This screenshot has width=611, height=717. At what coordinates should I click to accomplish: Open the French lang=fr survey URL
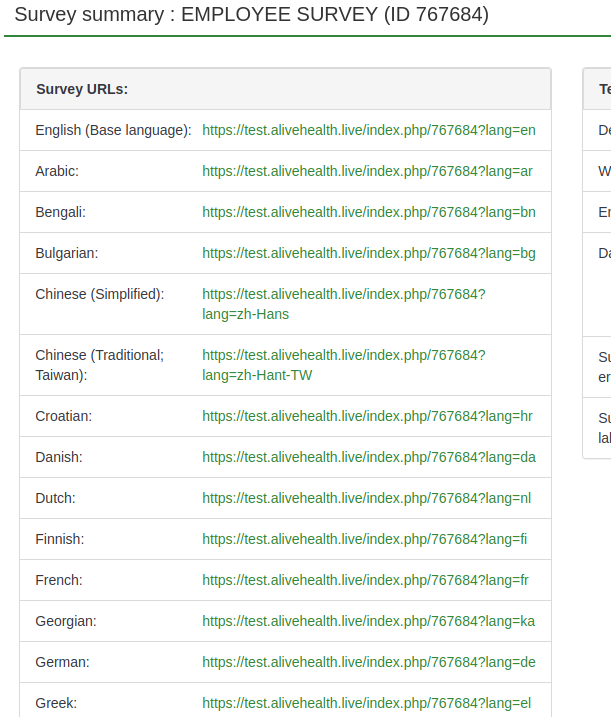tap(366, 580)
